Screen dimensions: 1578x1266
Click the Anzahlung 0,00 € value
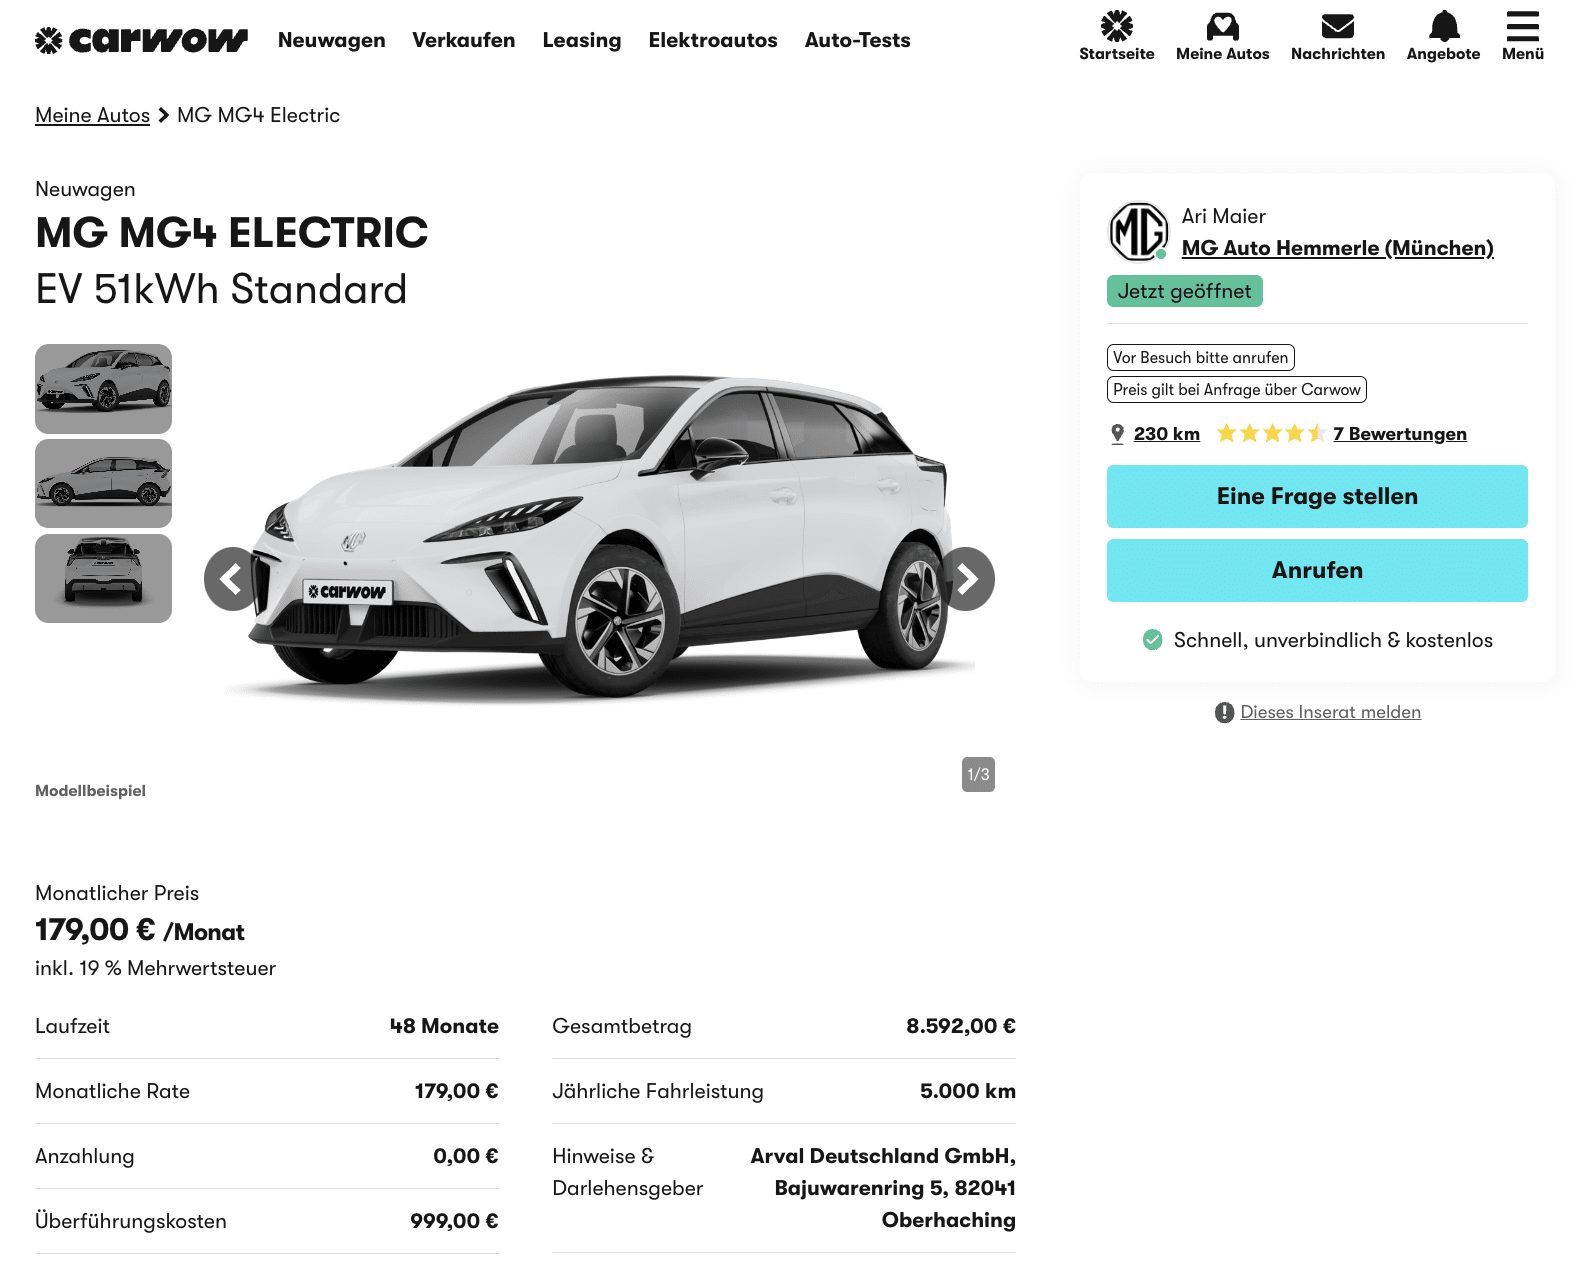point(466,1156)
